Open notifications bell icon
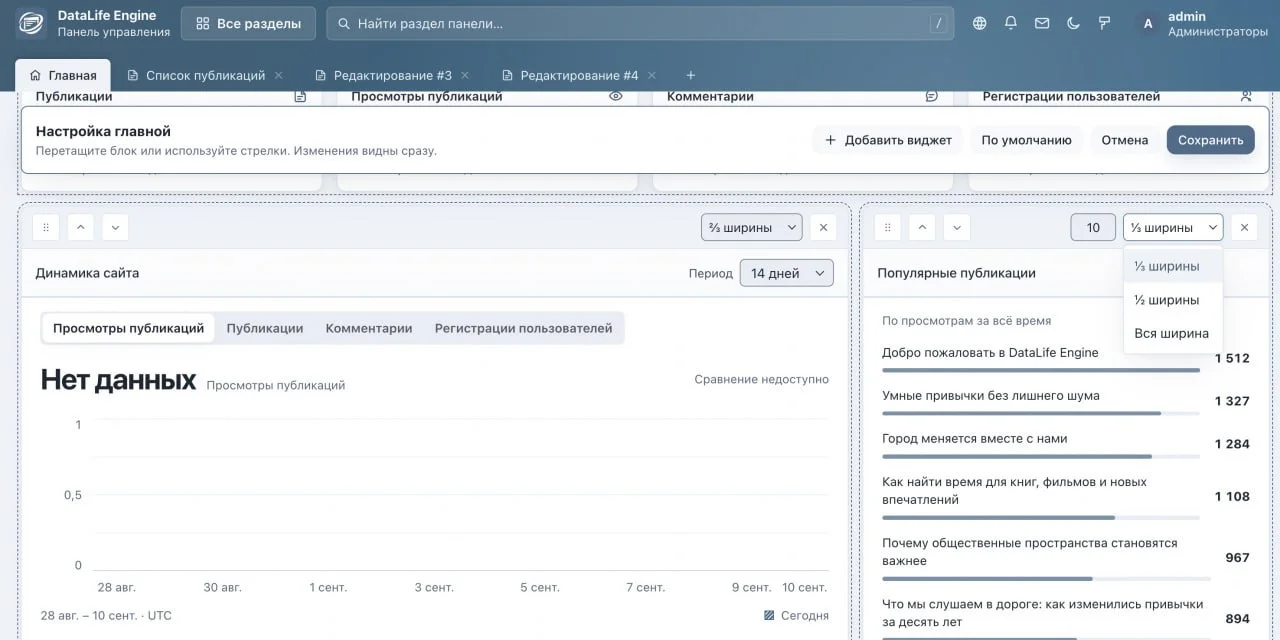Image resolution: width=1280 pixels, height=640 pixels. [x=1011, y=23]
